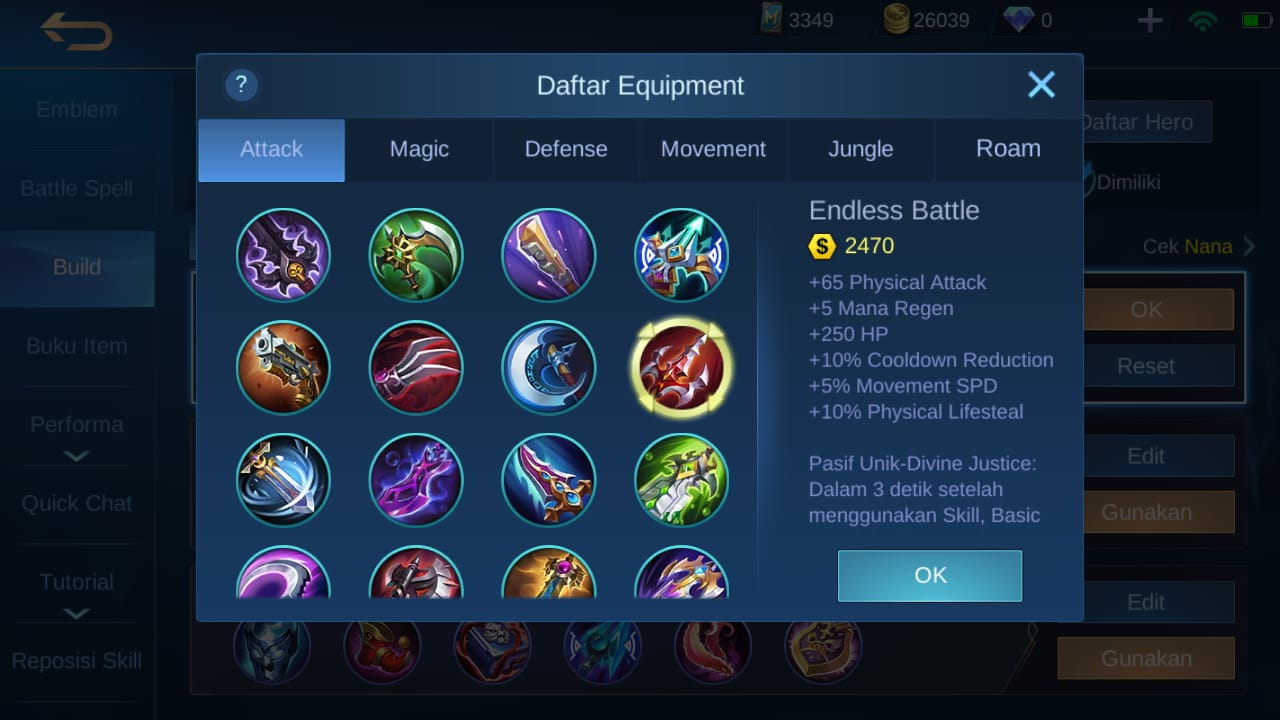Select the highlighted Endless Battle item icon
The width and height of the screenshot is (1280, 720).
pyautogui.click(x=681, y=367)
